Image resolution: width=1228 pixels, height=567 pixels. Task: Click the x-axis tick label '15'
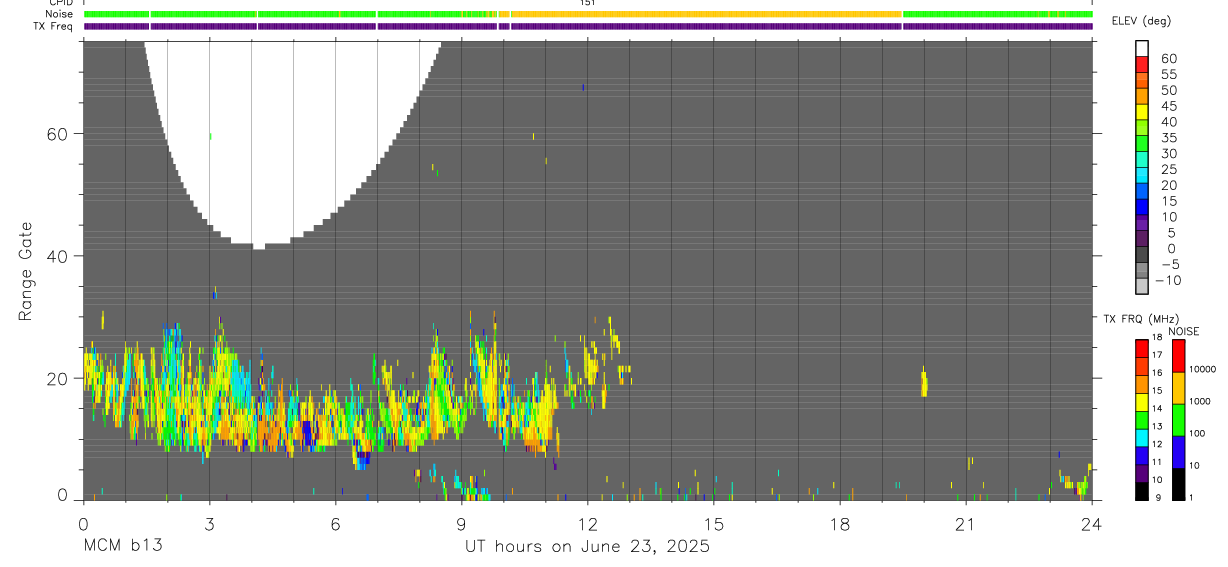pyautogui.click(x=713, y=524)
